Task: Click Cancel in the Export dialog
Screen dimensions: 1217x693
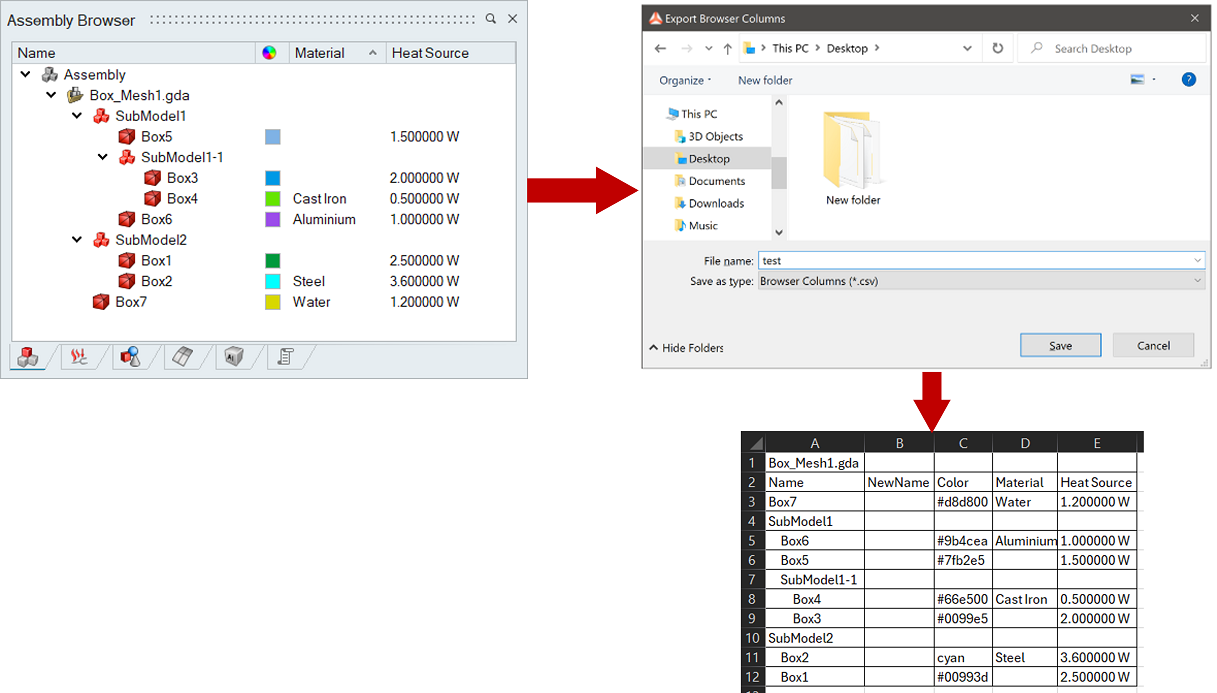Action: 1153,345
